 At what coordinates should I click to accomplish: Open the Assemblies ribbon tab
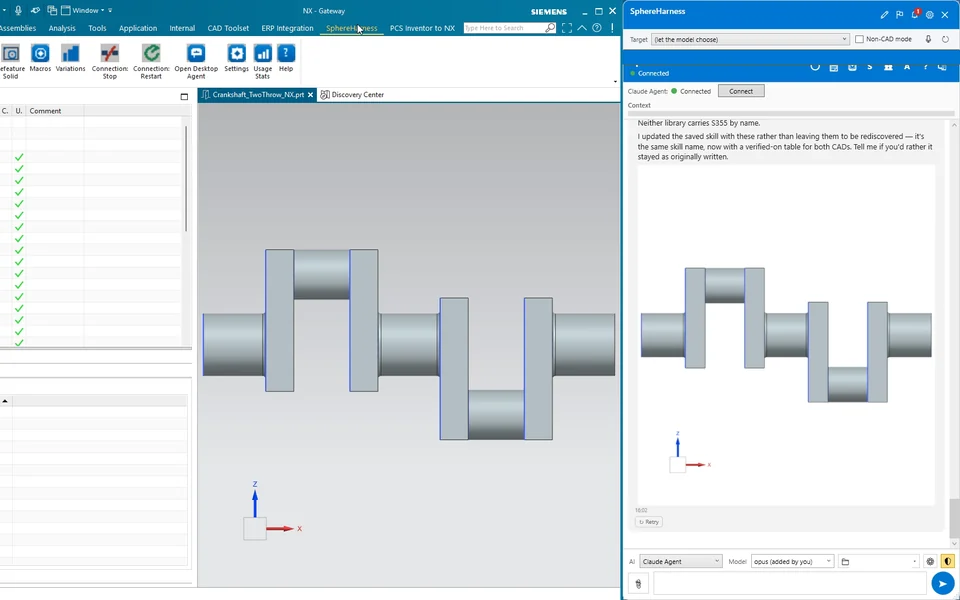[x=18, y=28]
